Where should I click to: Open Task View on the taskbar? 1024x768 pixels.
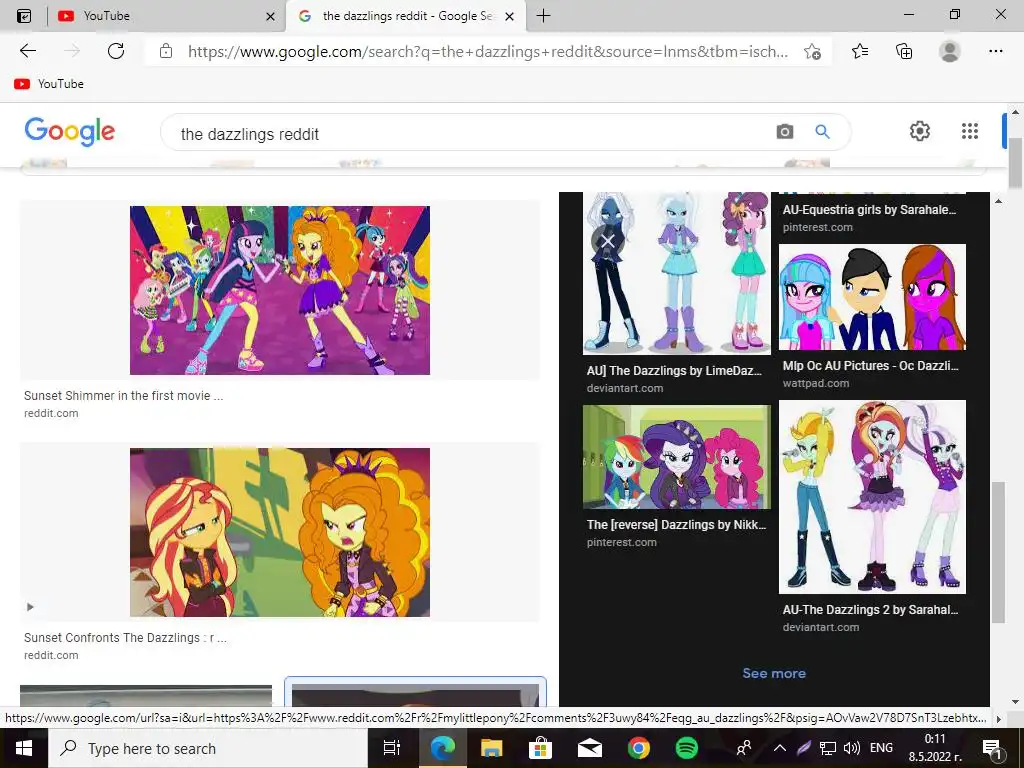391,748
